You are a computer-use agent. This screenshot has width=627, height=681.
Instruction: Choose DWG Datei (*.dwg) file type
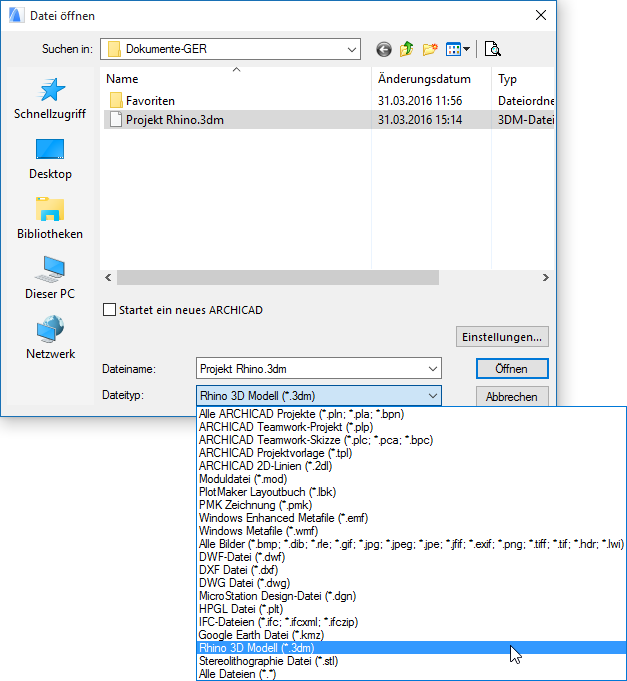coord(412,583)
